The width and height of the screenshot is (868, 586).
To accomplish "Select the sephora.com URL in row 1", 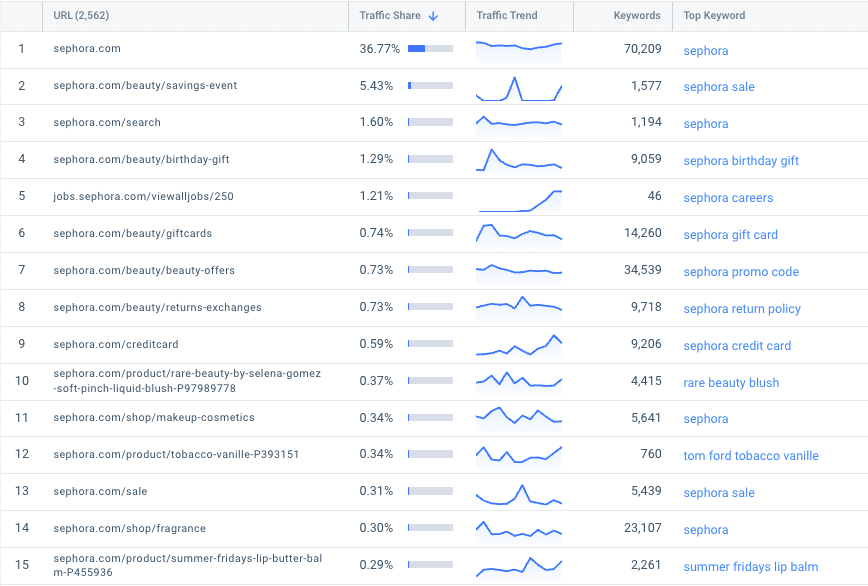I will tap(87, 48).
